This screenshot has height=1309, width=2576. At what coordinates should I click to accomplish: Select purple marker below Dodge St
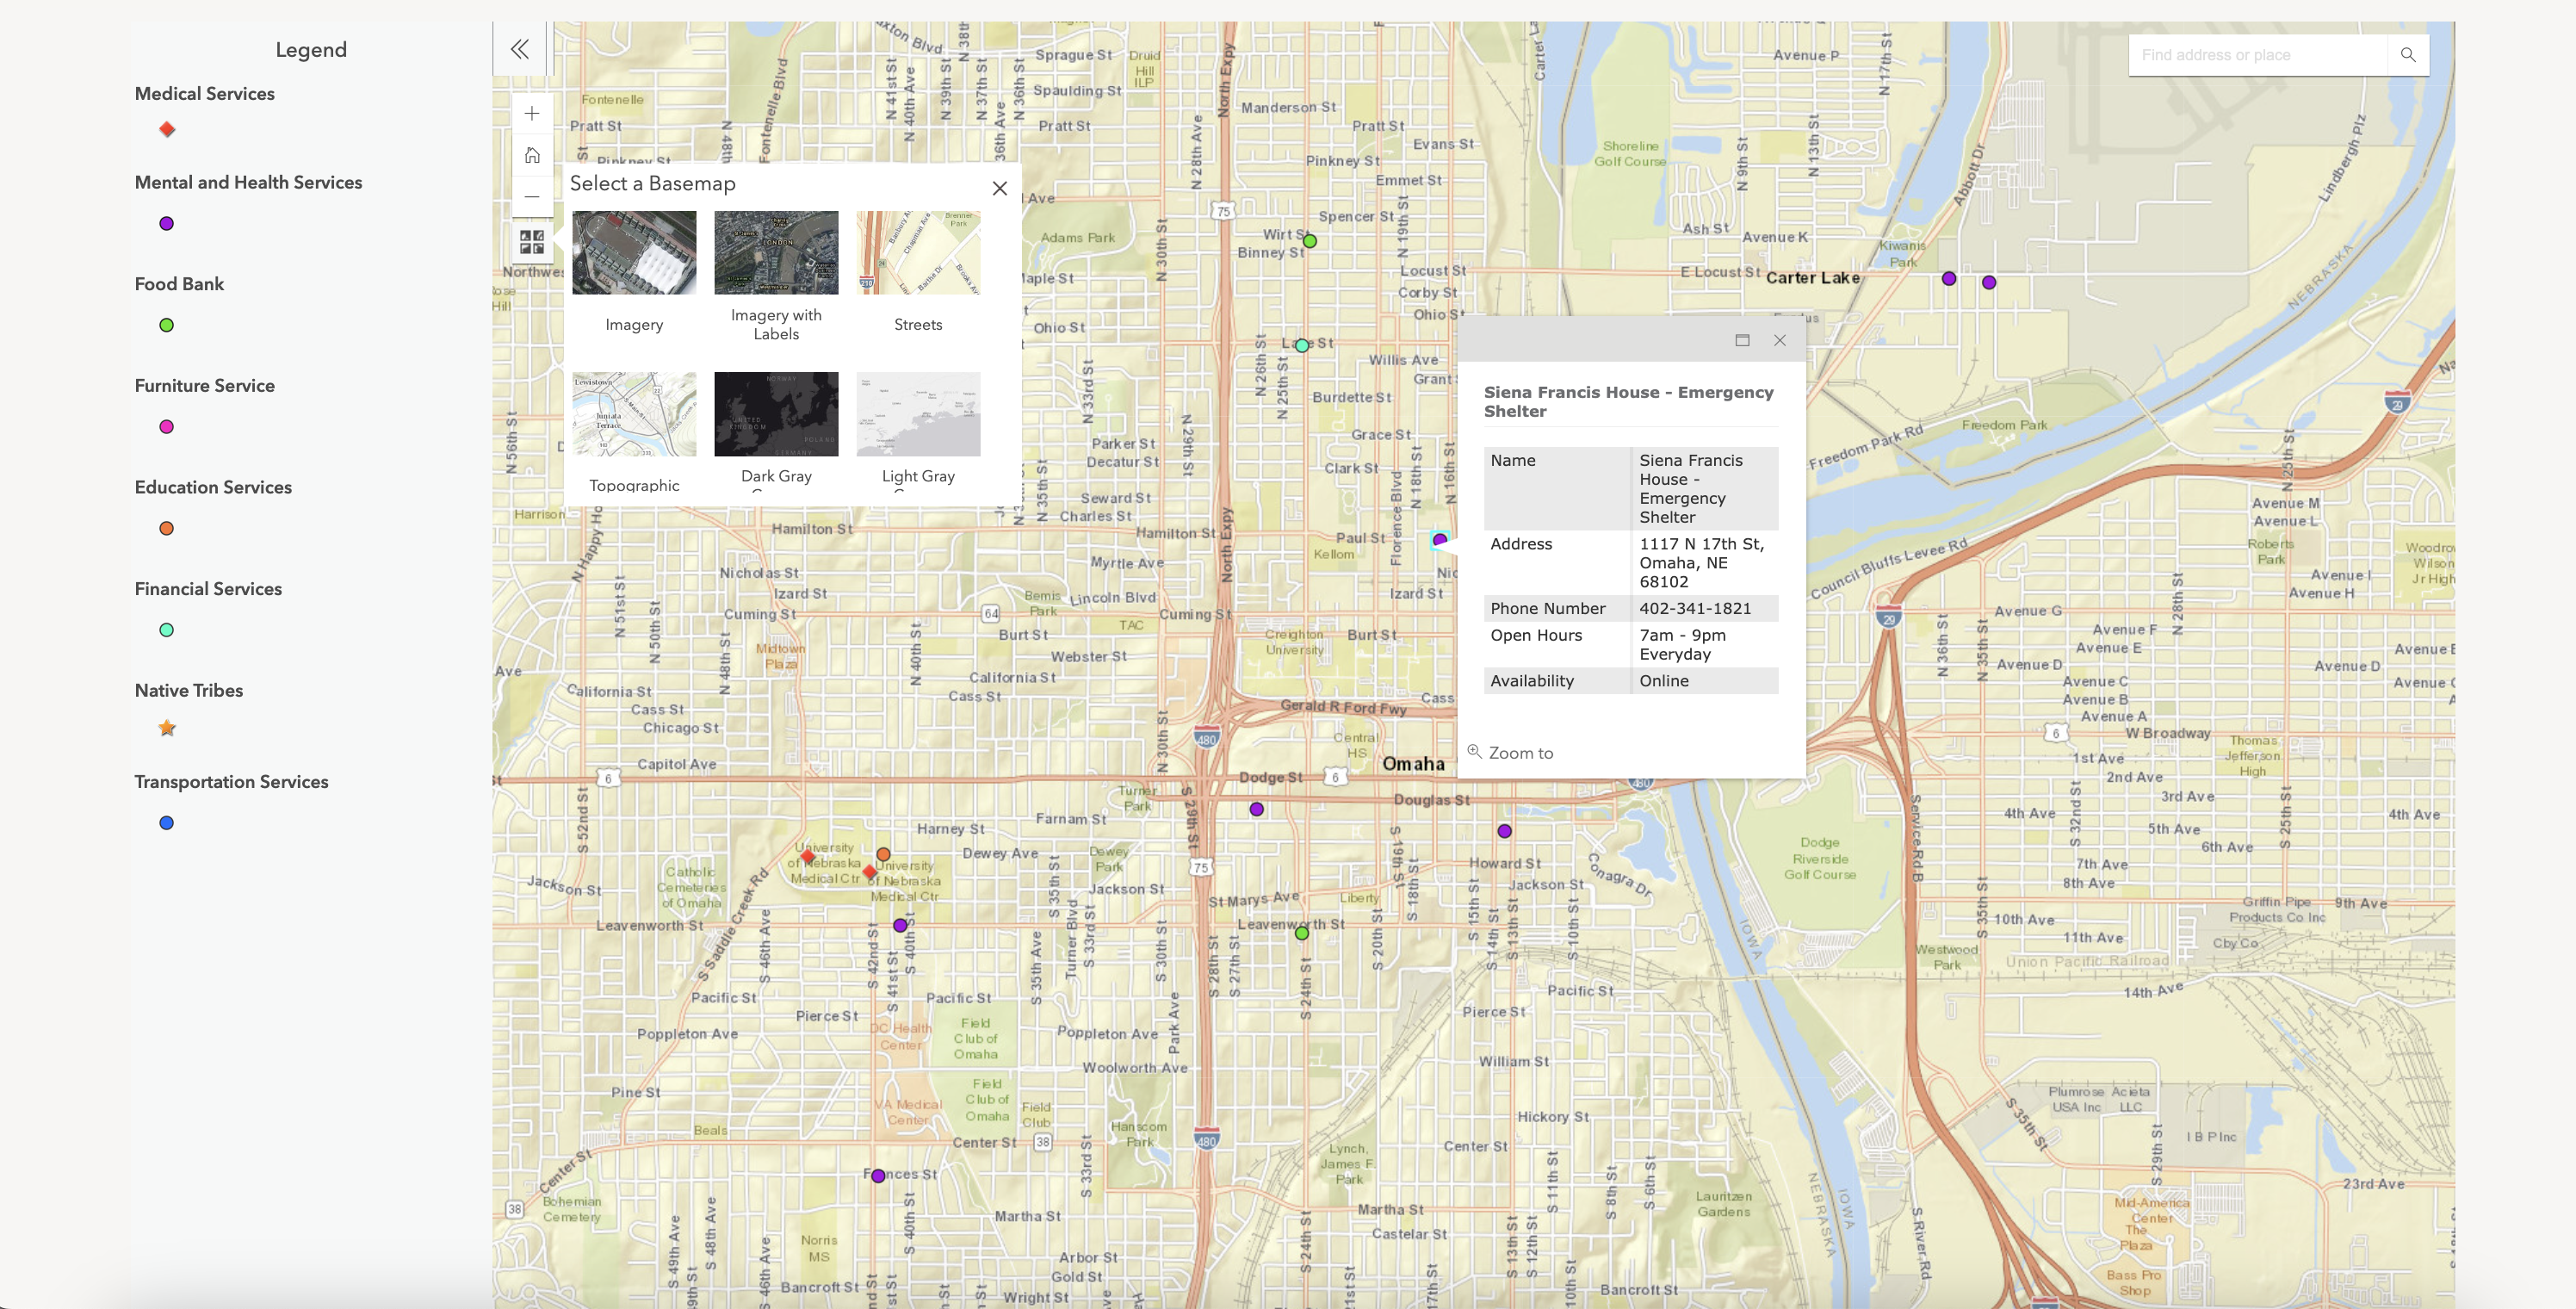1257,809
